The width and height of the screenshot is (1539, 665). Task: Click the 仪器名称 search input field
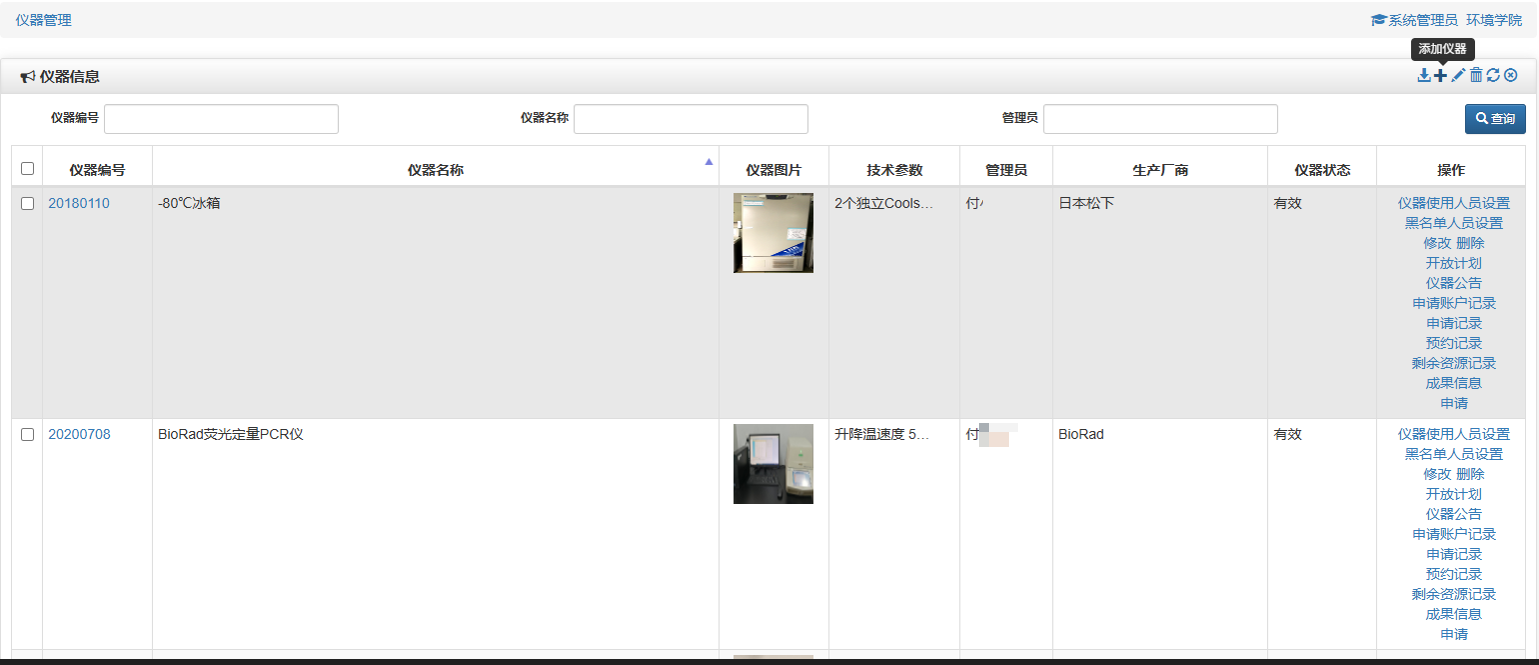(690, 118)
